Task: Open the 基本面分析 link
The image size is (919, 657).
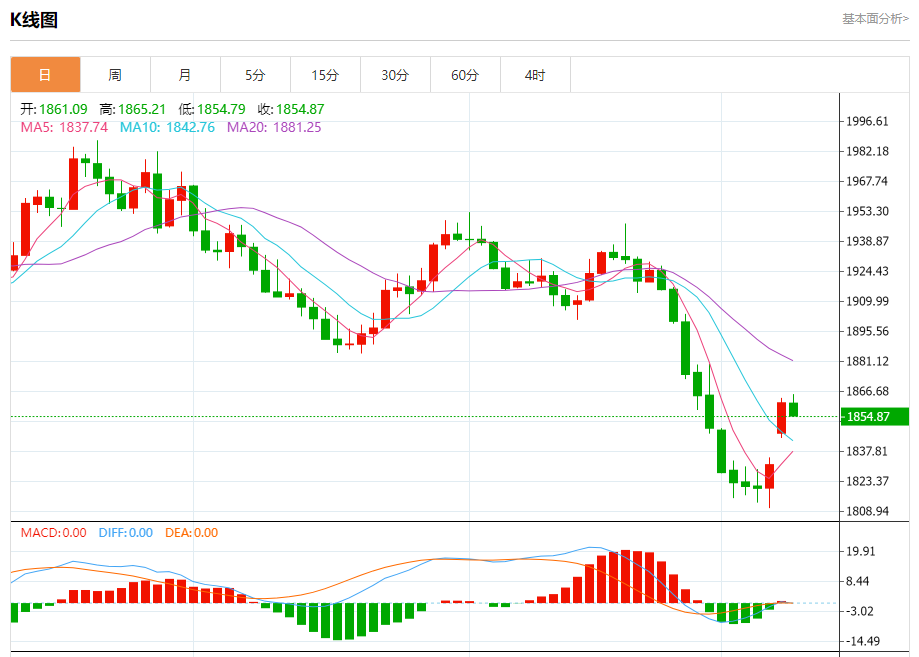Action: pyautogui.click(x=876, y=19)
